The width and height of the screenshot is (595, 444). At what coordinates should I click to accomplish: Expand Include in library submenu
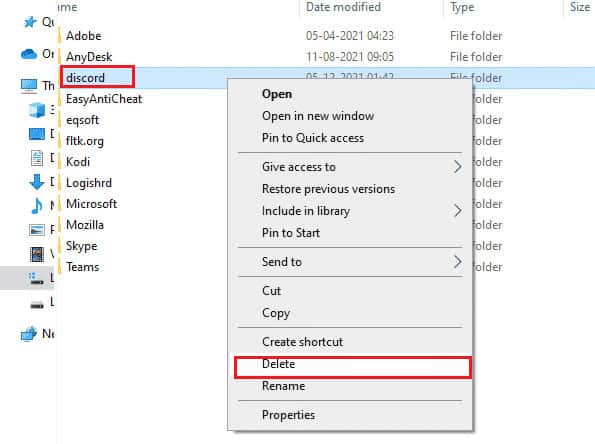349,211
